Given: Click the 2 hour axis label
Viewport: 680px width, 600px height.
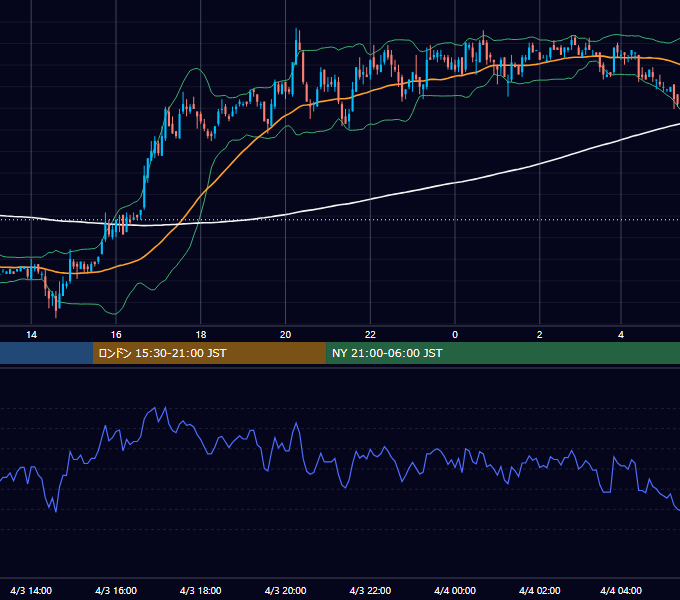Looking at the screenshot, I should tap(539, 335).
